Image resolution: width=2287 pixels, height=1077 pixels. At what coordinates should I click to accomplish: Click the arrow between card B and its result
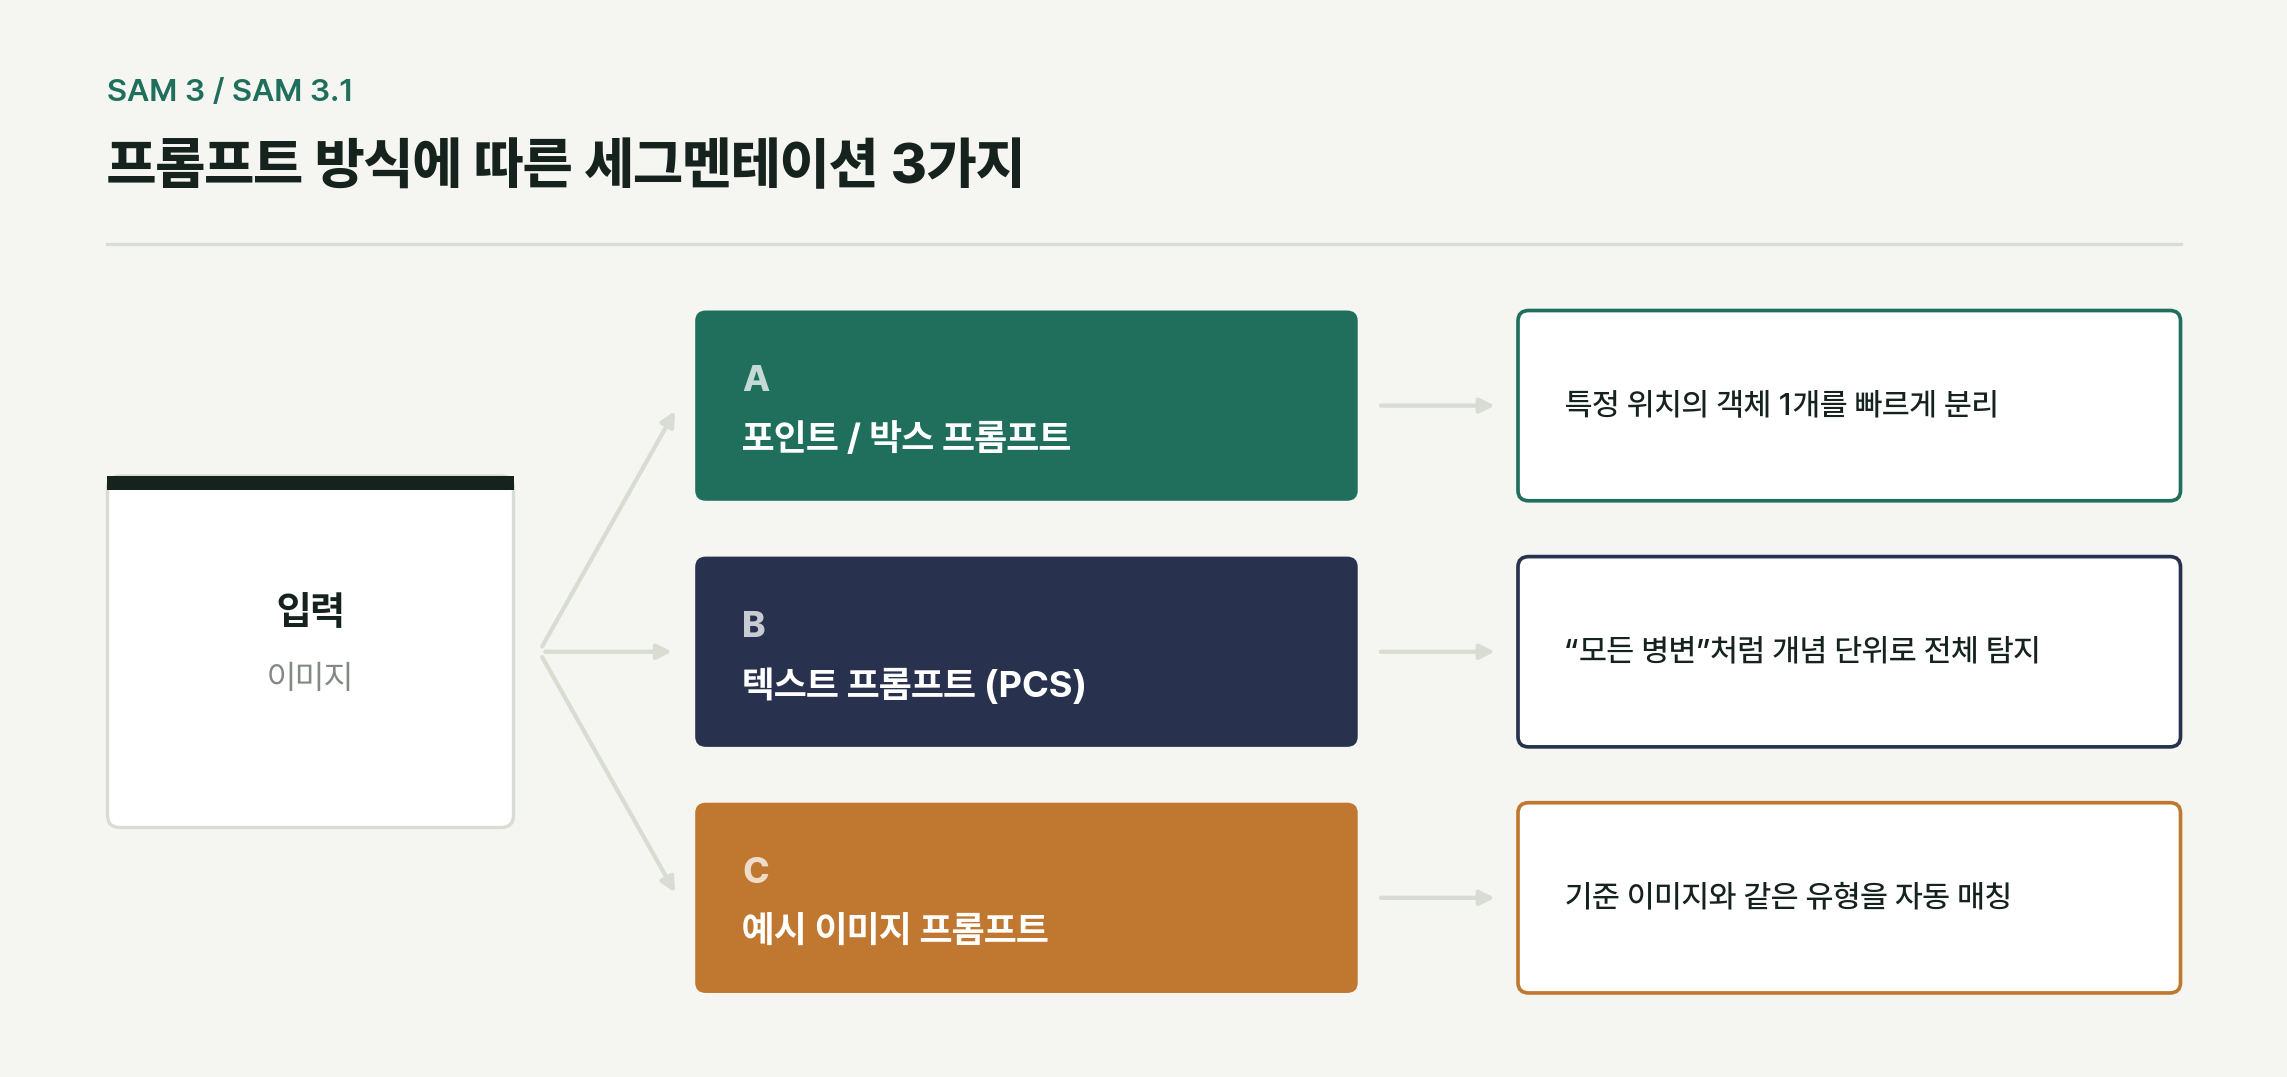pos(1436,651)
